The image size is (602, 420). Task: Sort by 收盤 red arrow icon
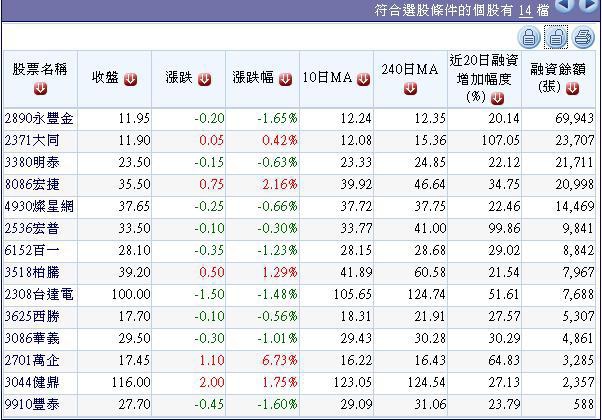click(131, 79)
